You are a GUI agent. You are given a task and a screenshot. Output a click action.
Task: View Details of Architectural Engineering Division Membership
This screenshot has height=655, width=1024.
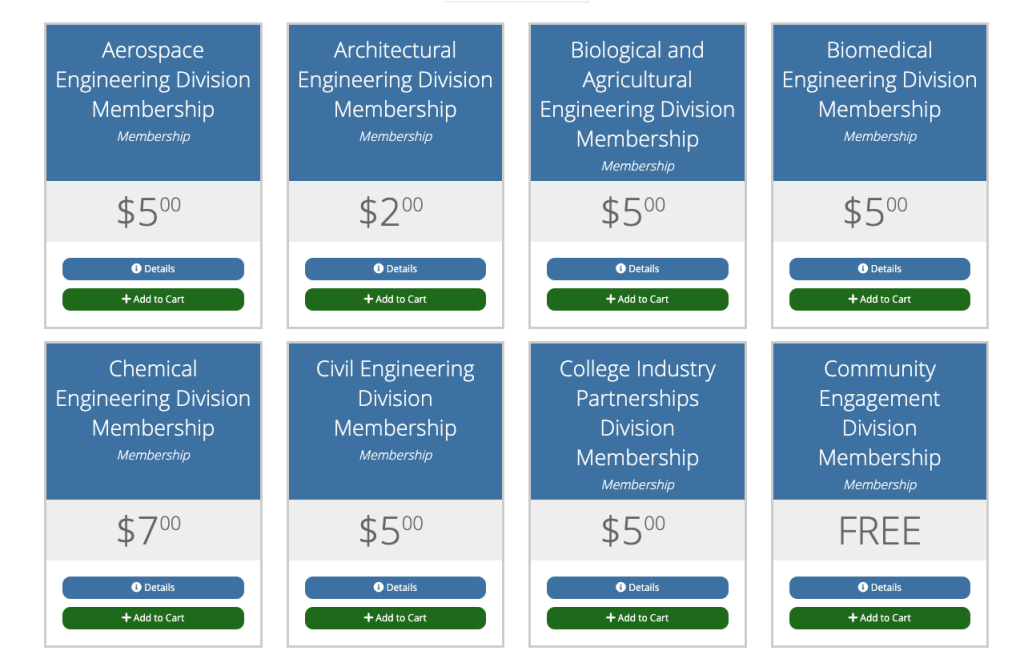395,268
